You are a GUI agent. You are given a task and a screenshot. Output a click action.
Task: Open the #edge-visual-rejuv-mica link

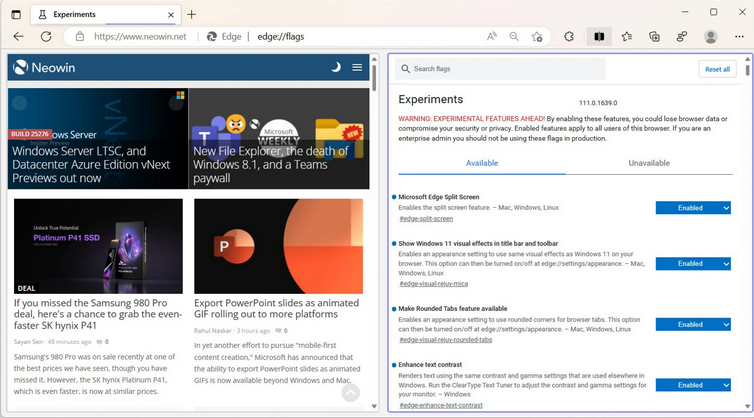(432, 283)
